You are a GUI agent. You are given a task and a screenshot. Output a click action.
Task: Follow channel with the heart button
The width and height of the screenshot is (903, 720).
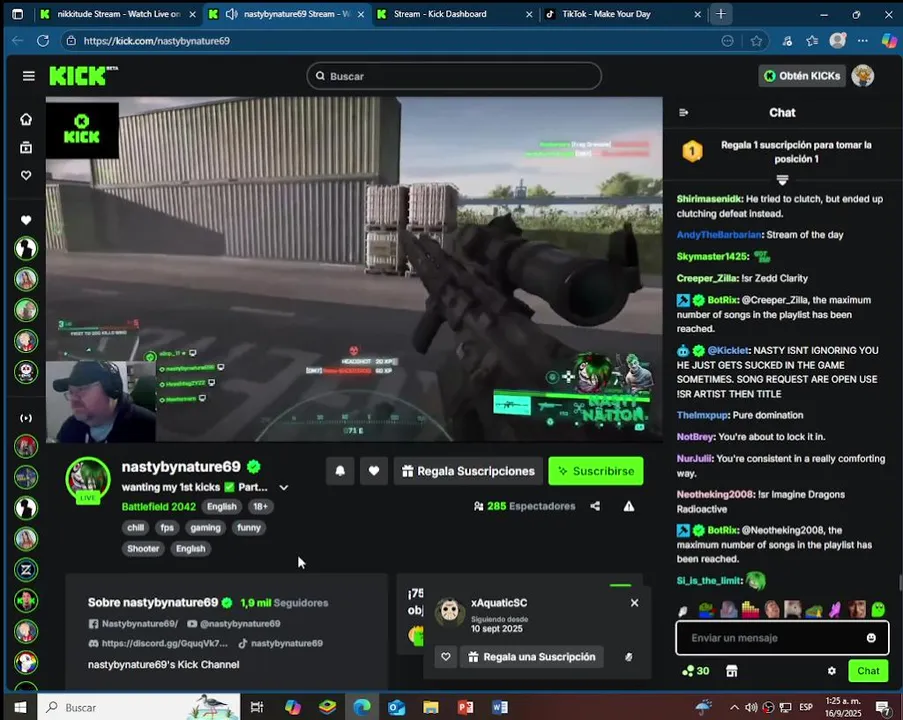pos(374,471)
